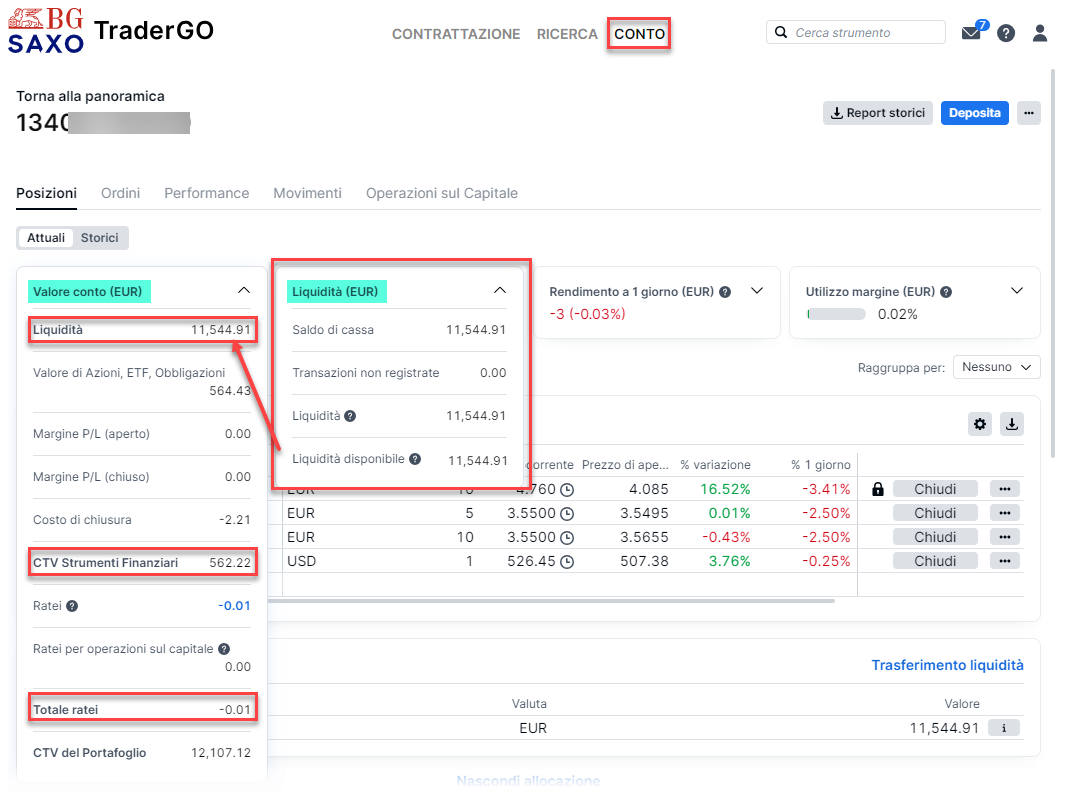Screen dimensions: 1065x793
Task: Open the CONTRATTAZIONE menu
Action: pos(456,34)
